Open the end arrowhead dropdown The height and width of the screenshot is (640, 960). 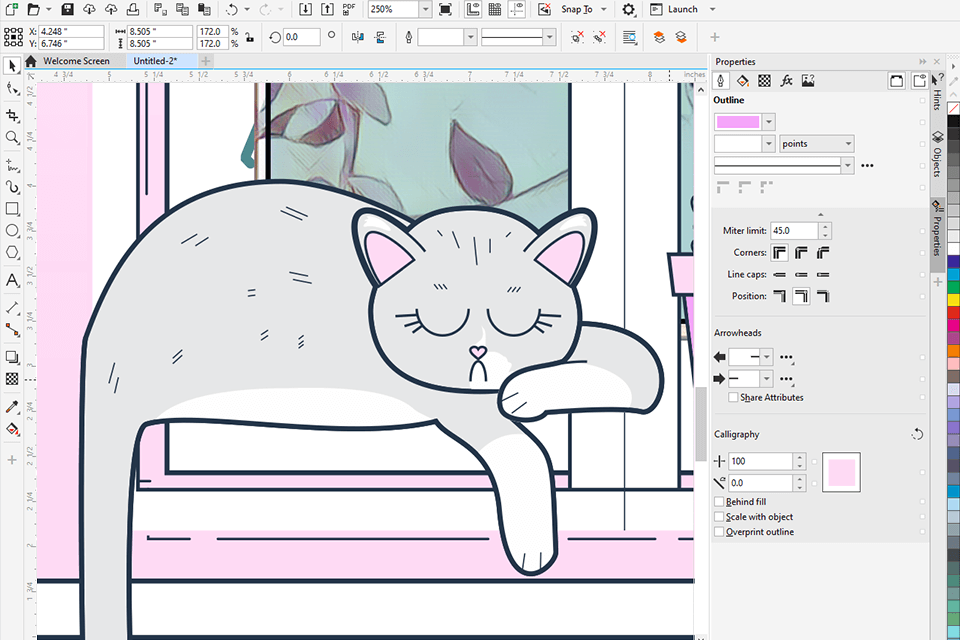click(767, 378)
